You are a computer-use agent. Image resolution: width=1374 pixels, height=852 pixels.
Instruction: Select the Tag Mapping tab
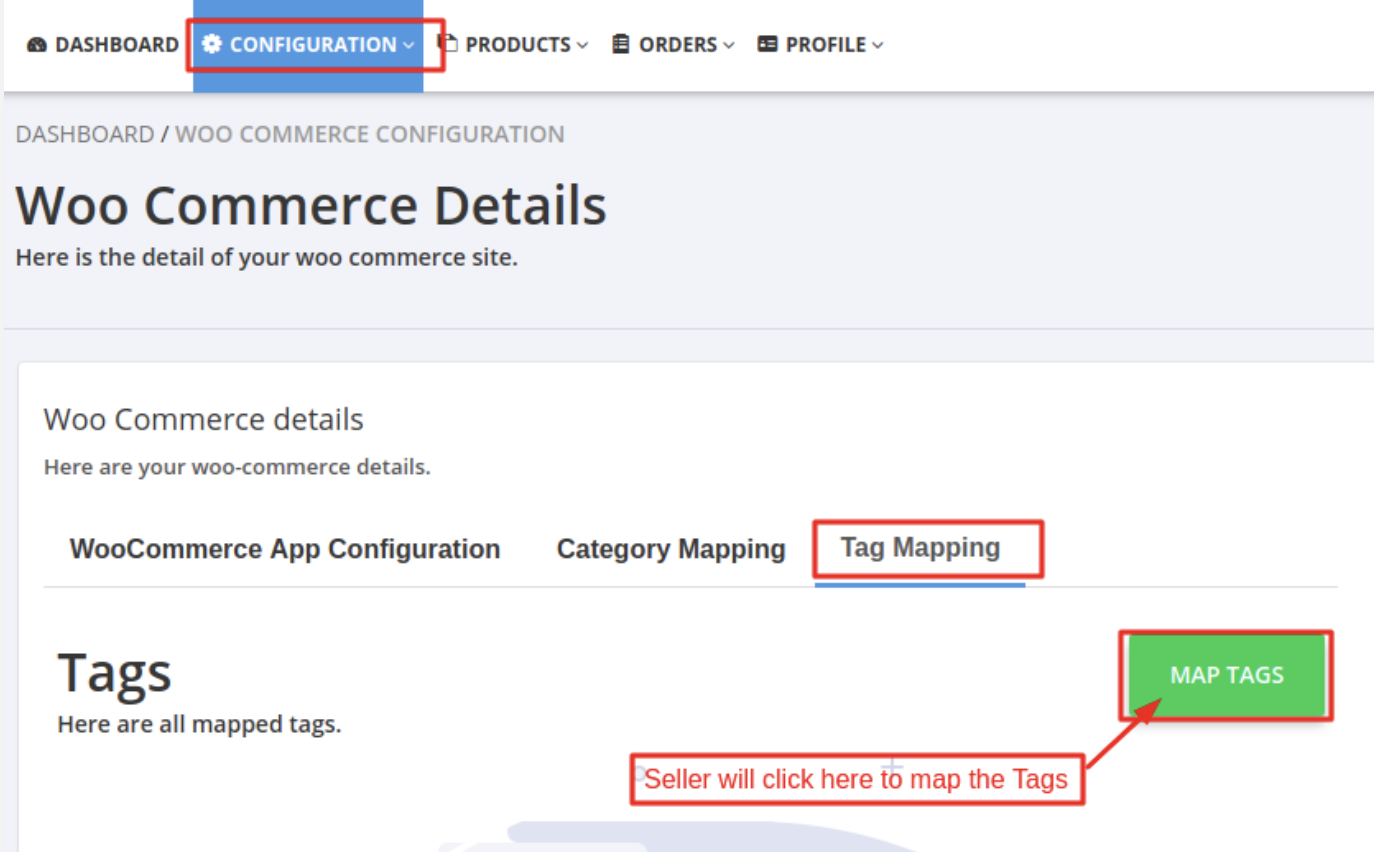[x=920, y=548]
